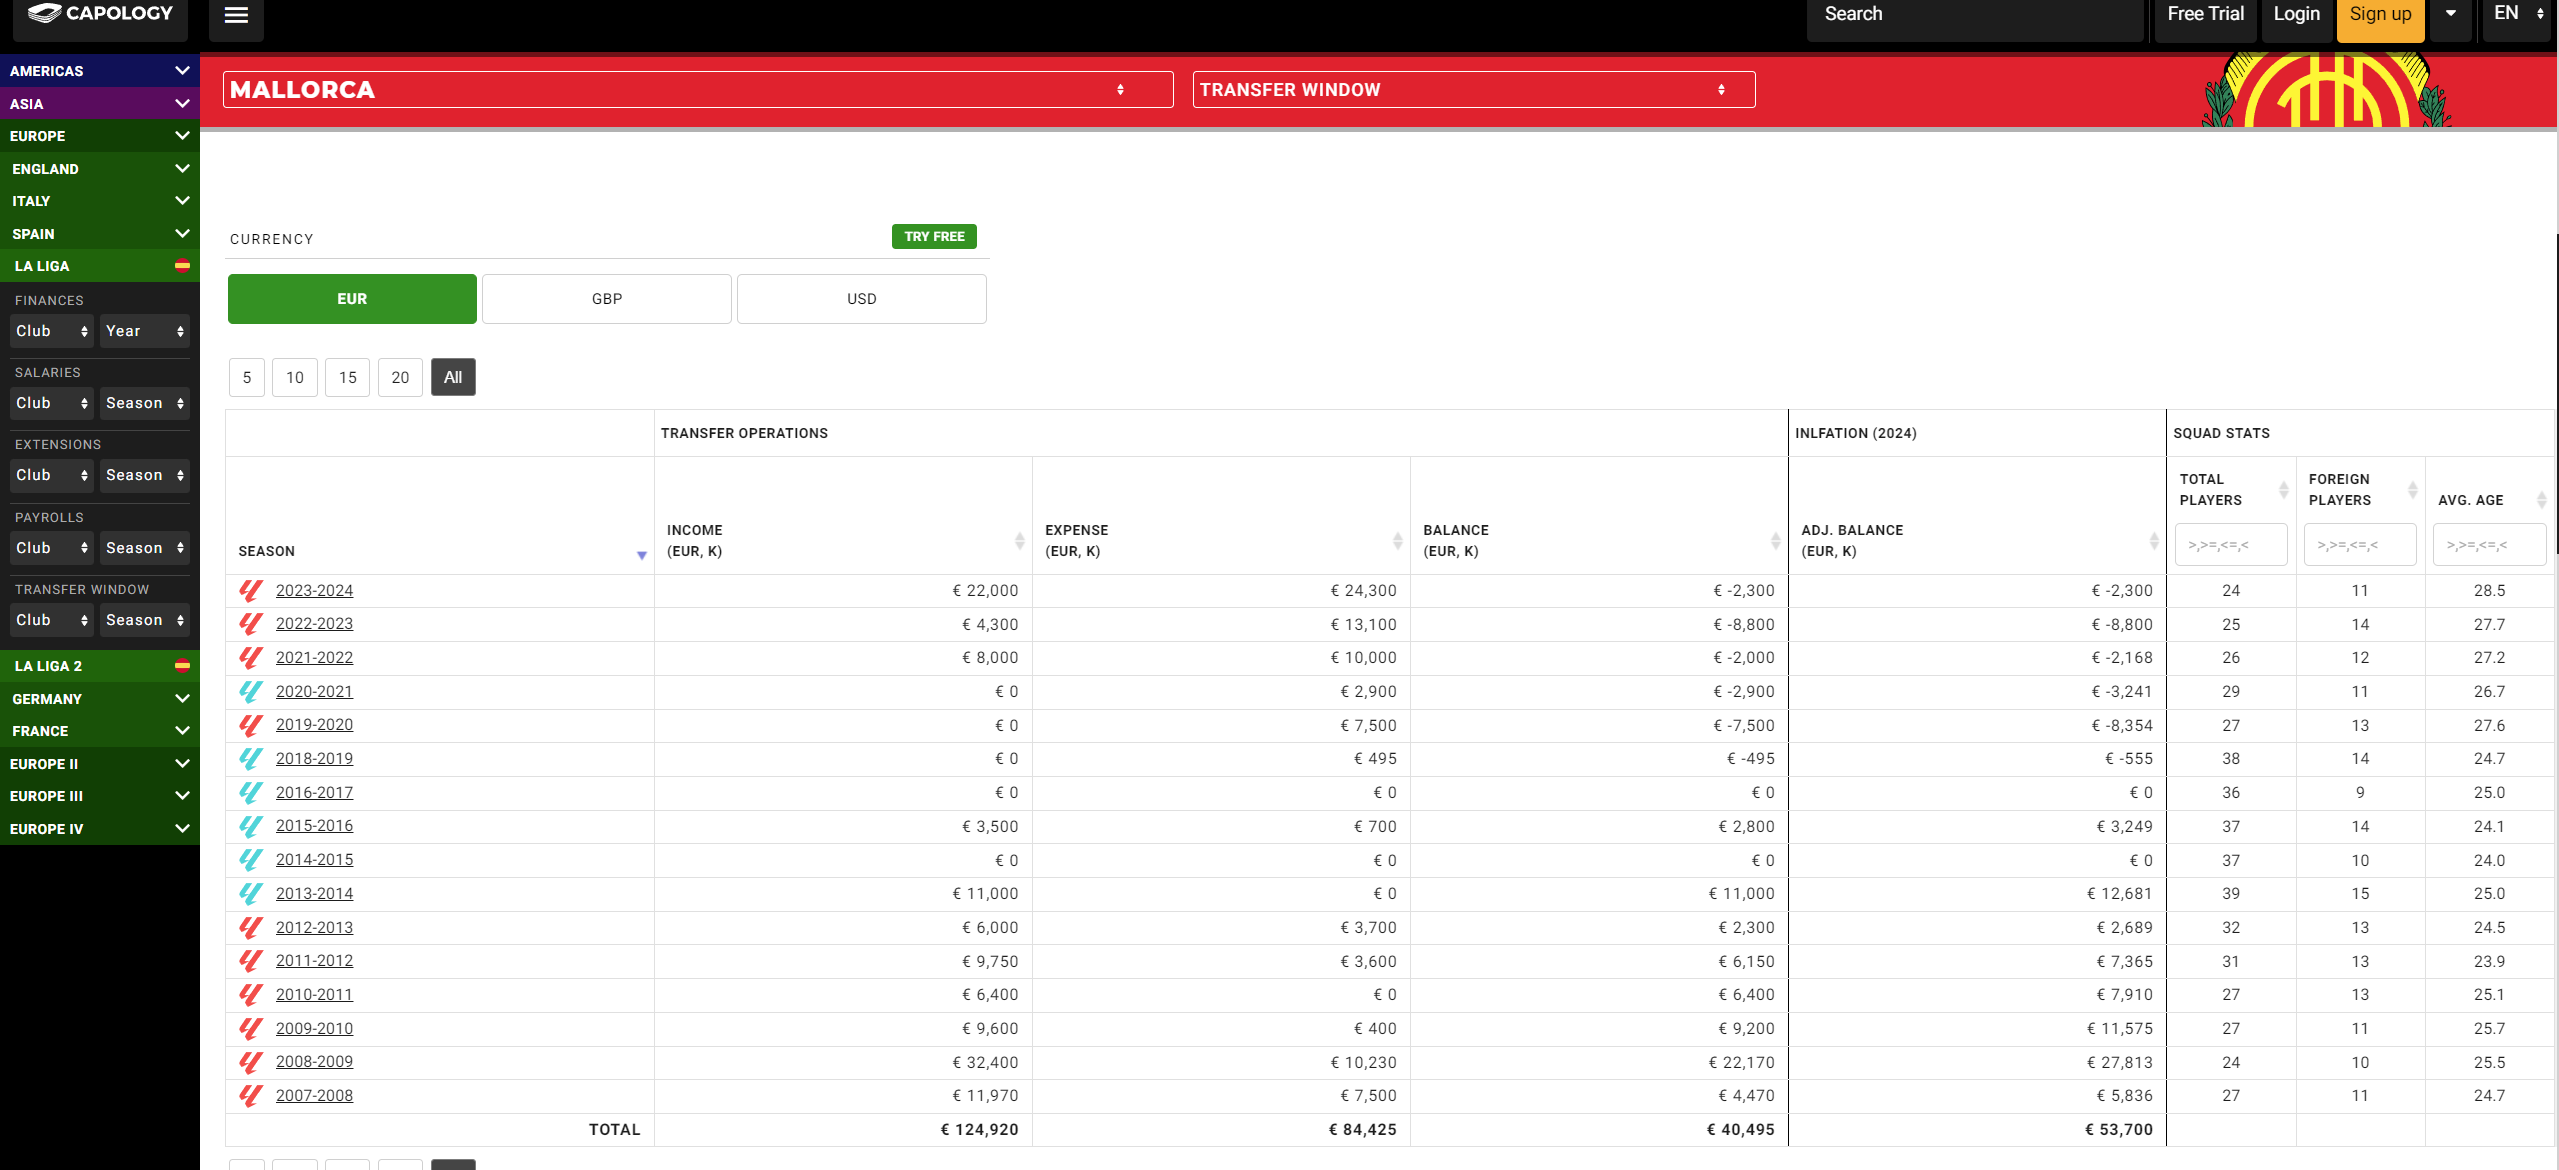Open Extensions Club dropdown
The image size is (2559, 1170).
coord(52,475)
